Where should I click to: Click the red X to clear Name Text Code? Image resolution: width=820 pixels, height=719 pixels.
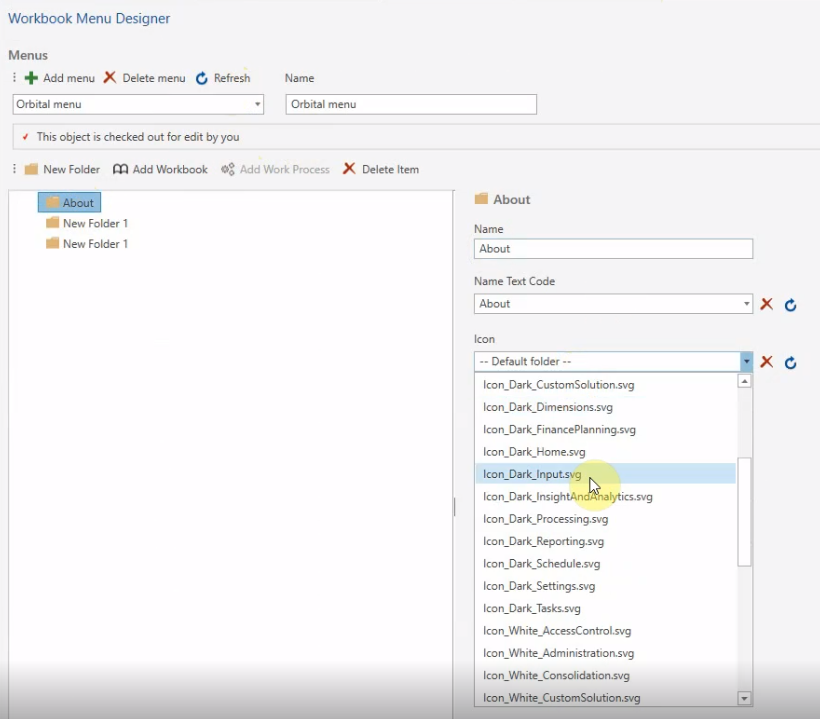(766, 304)
